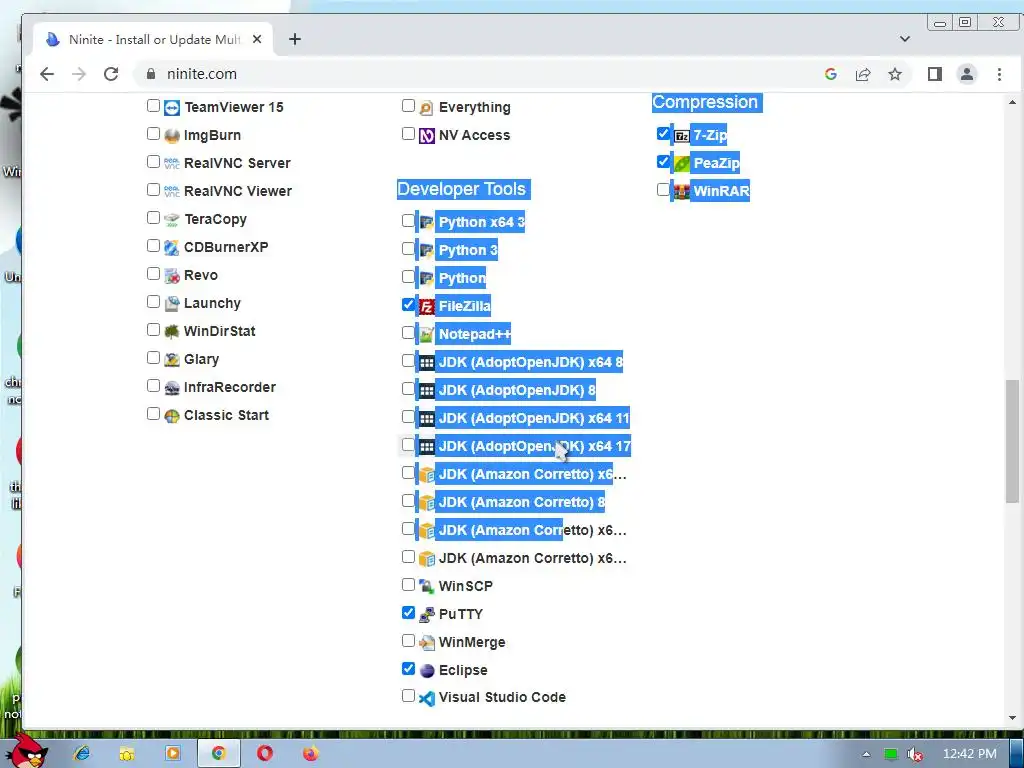Click the Classic Start icon
Image resolution: width=1024 pixels, height=768 pixels.
click(172, 416)
